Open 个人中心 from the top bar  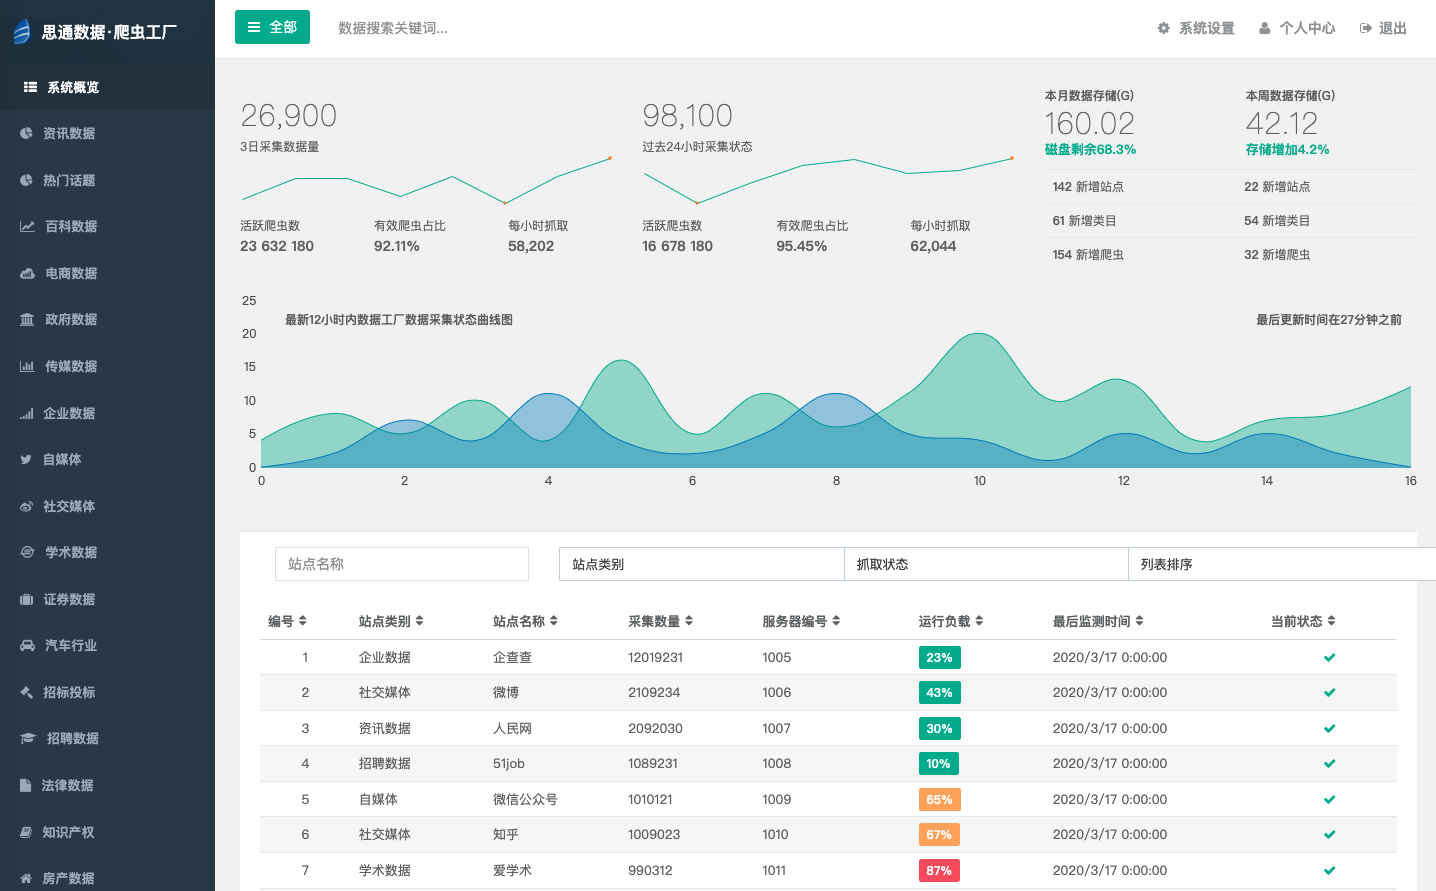[x=1298, y=28]
